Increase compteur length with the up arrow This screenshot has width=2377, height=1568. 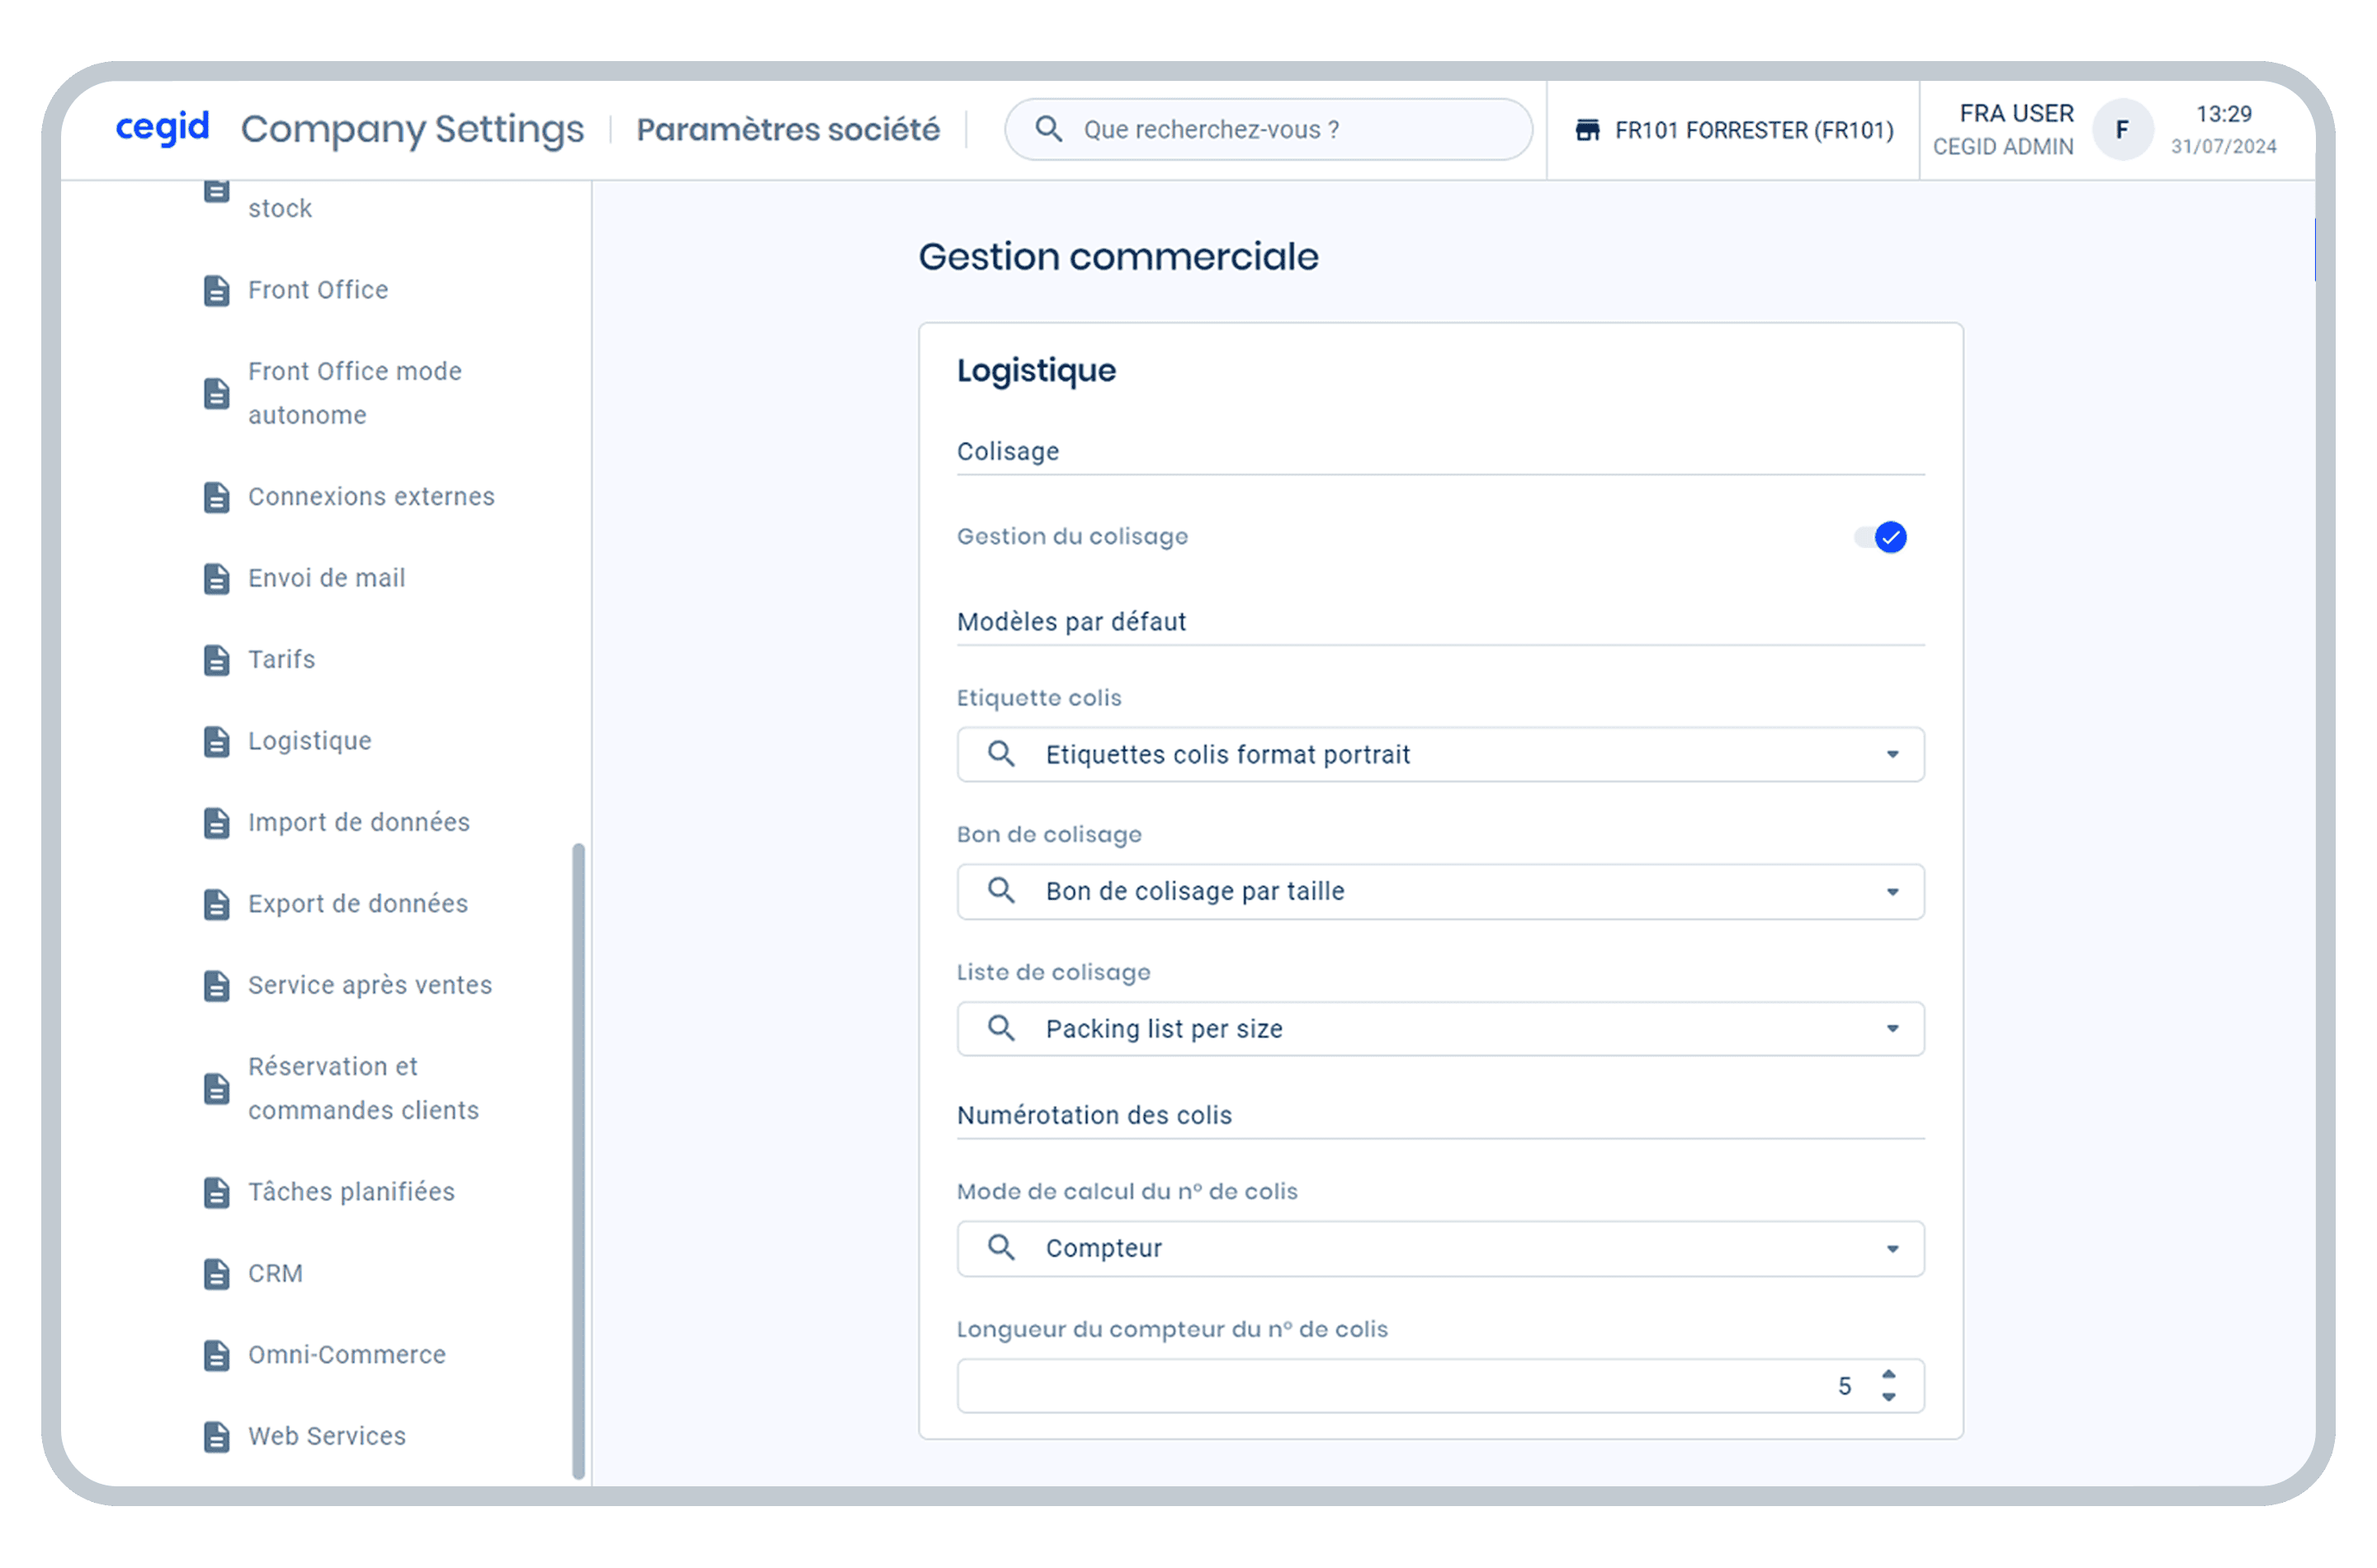click(1890, 1376)
